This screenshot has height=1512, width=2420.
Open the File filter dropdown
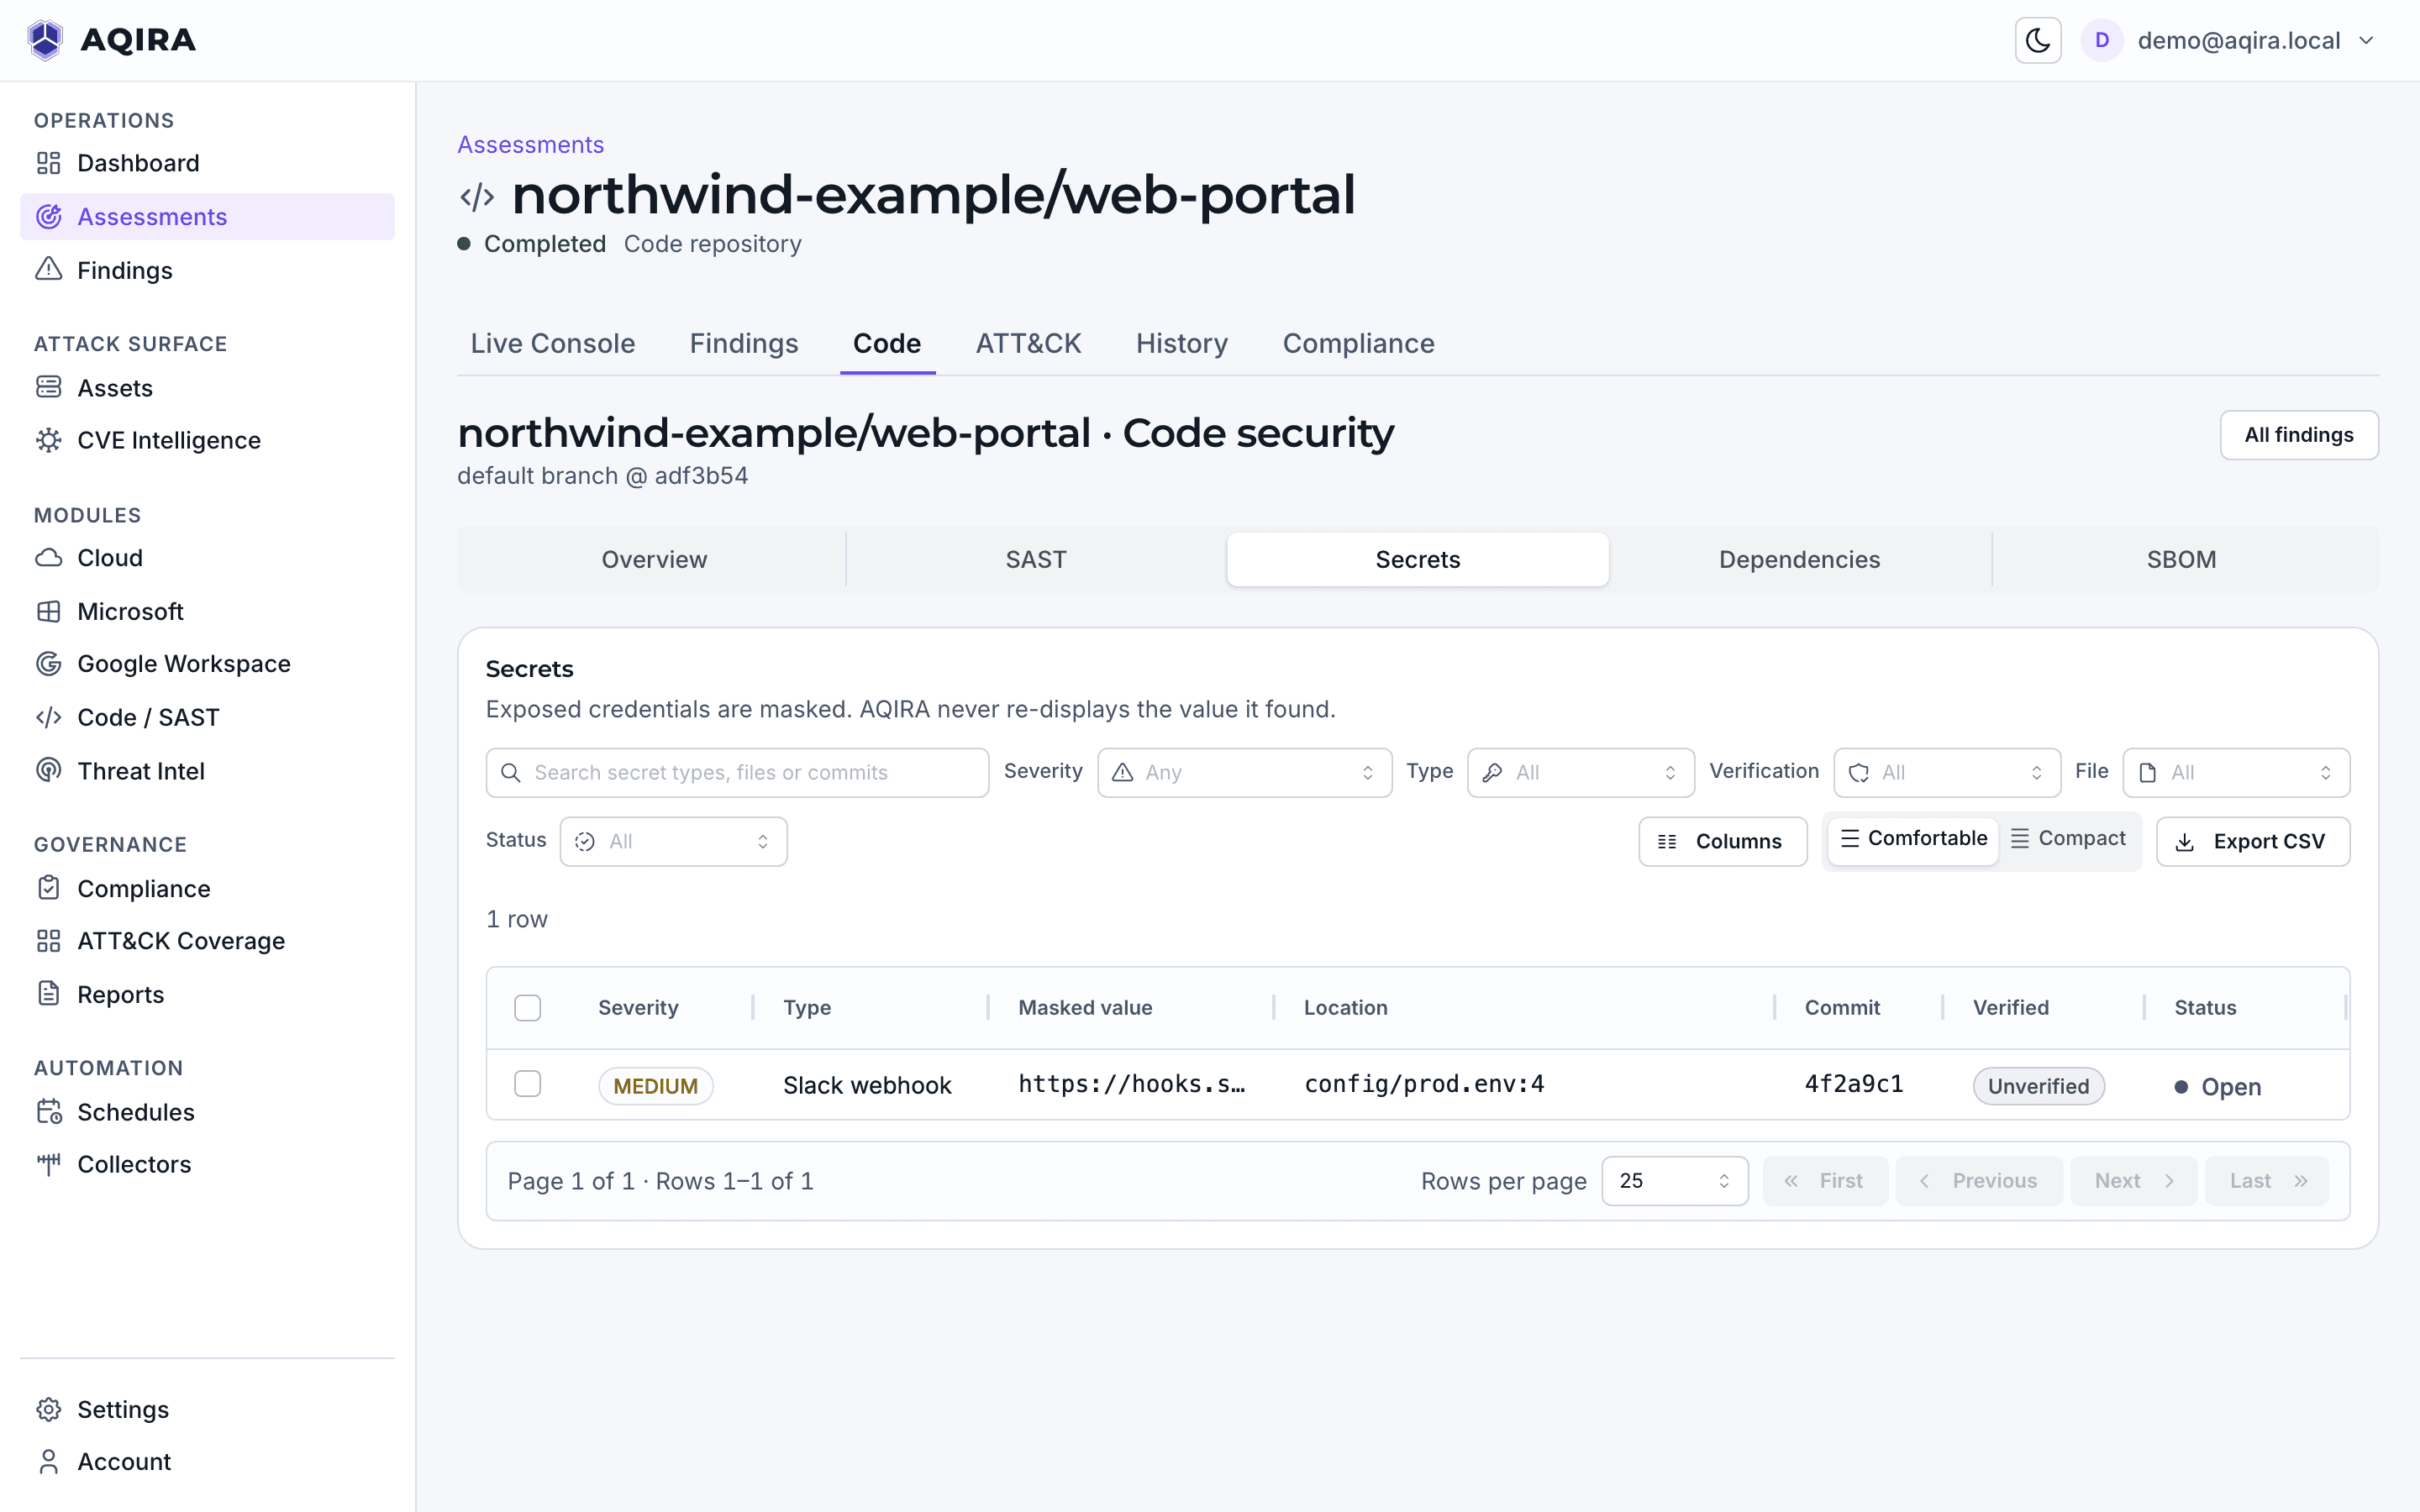[2236, 772]
